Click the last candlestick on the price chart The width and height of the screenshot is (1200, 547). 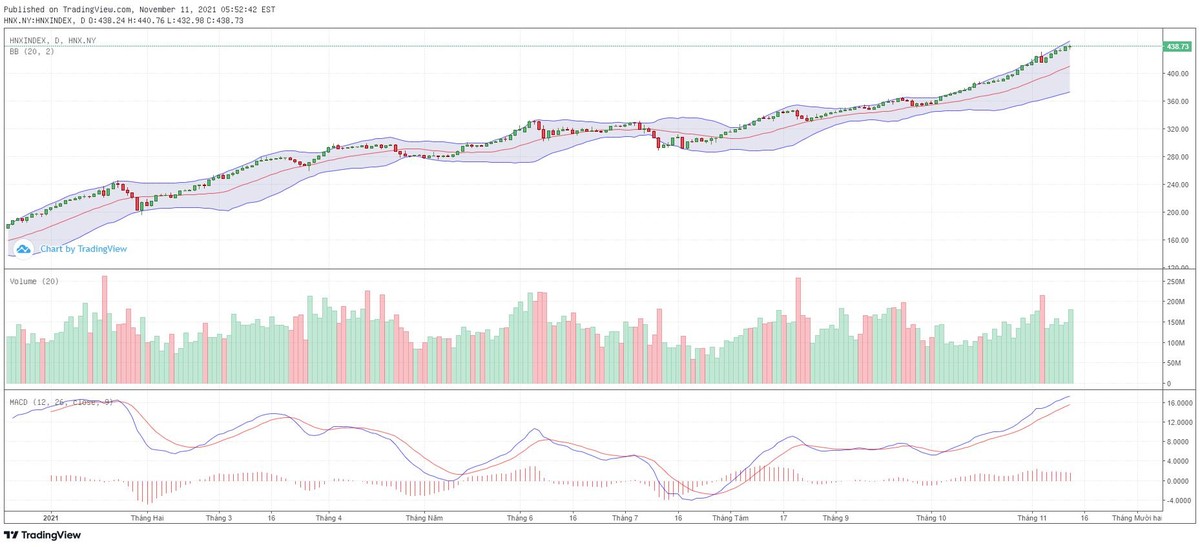(x=1070, y=46)
